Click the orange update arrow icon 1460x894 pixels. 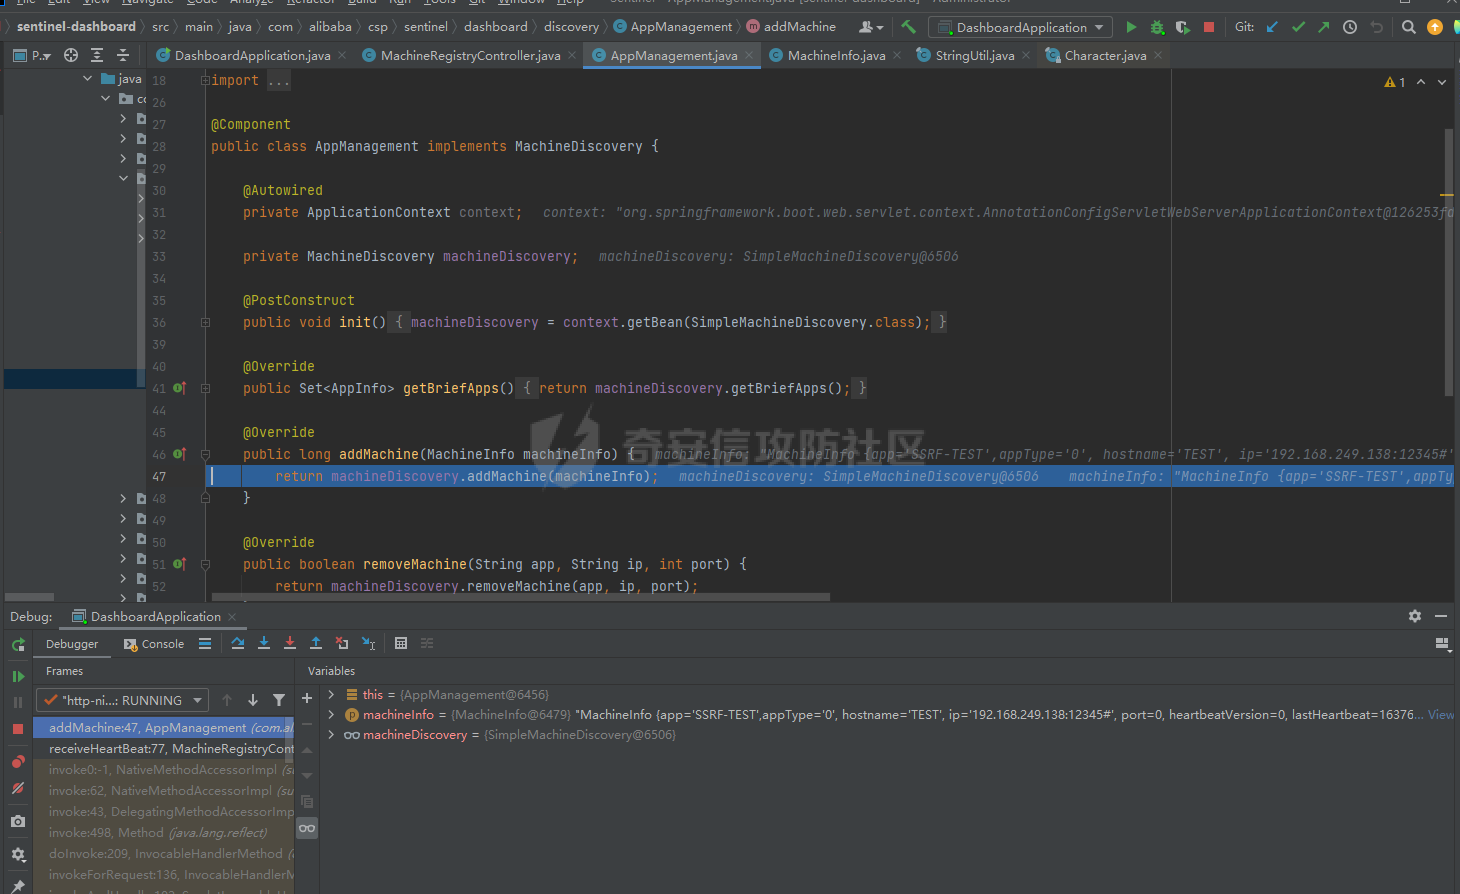1435,27
